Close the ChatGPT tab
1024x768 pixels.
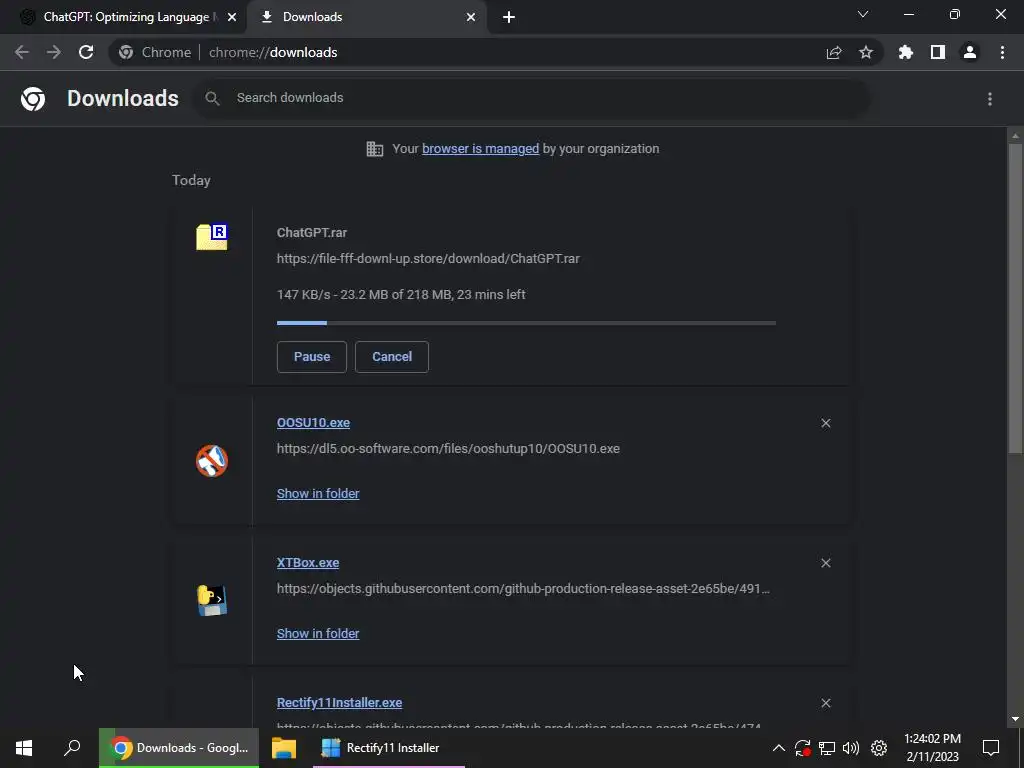[x=232, y=18]
